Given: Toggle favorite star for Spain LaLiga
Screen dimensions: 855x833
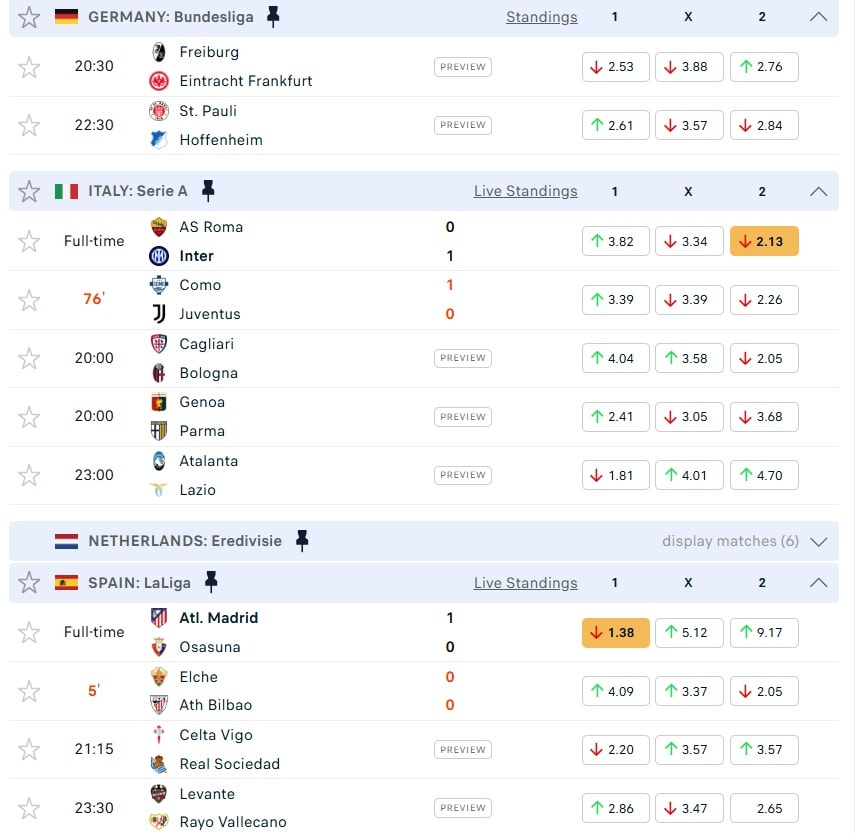Looking at the screenshot, I should (x=30, y=583).
